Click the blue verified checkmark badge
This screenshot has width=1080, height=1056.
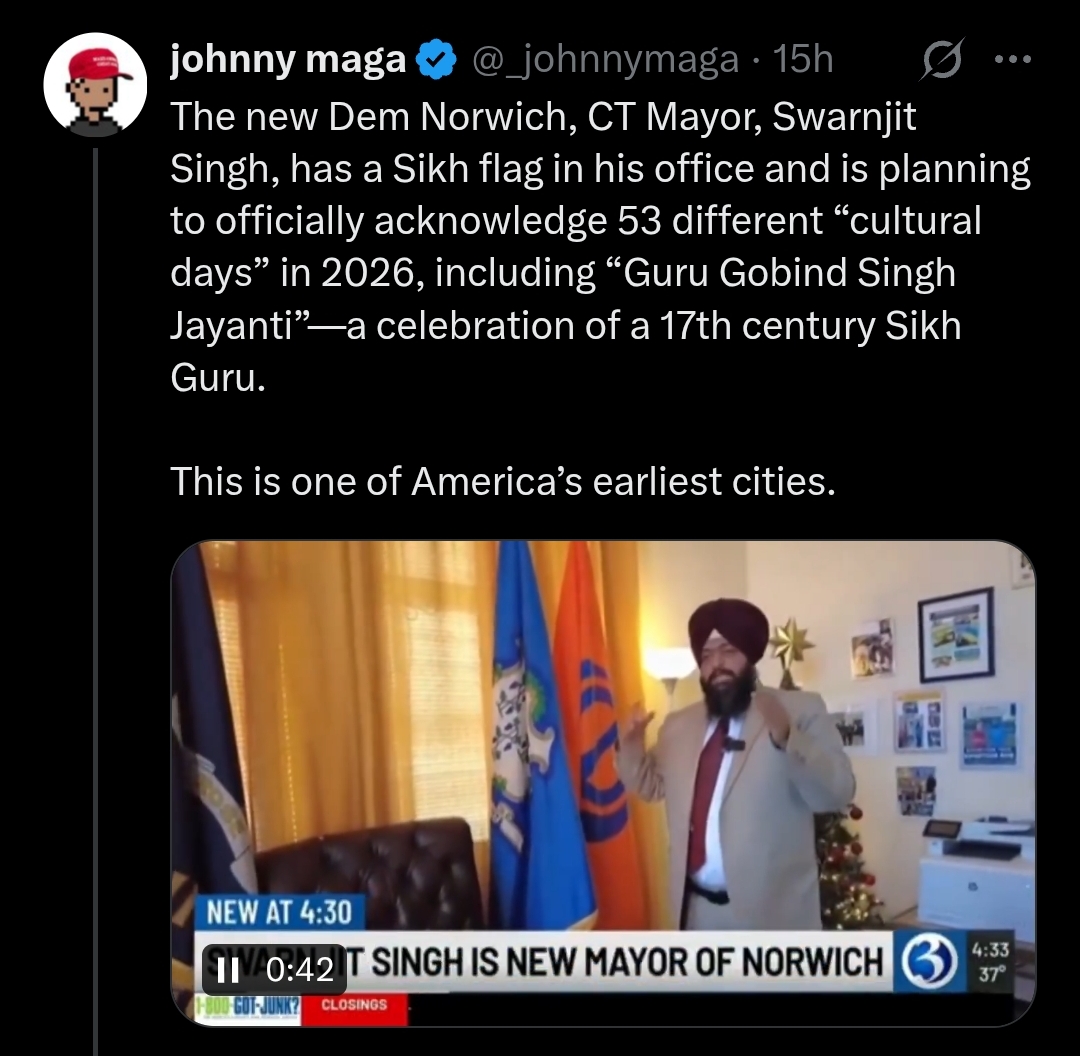coord(437,60)
